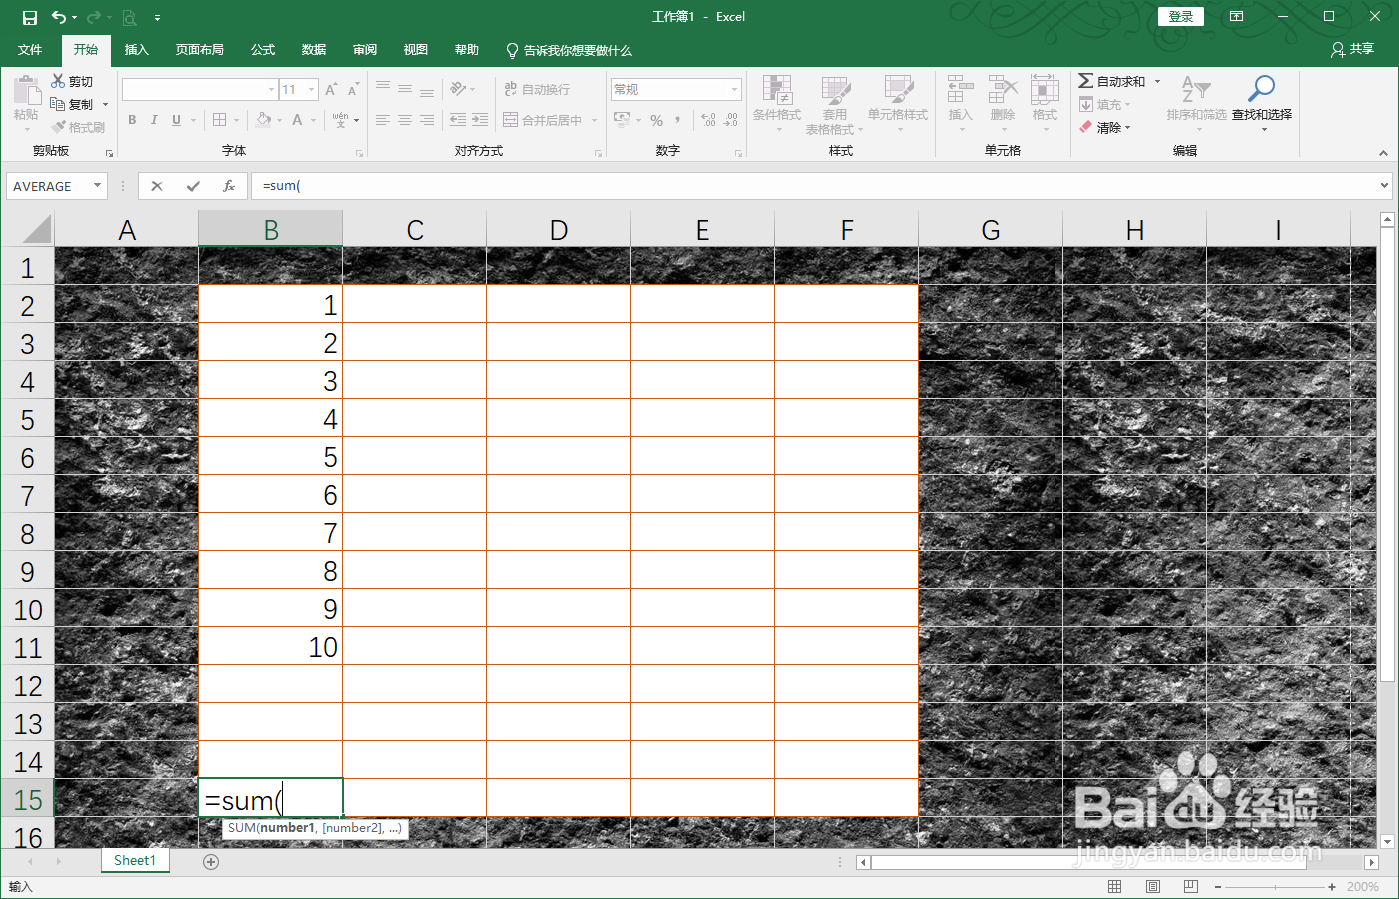Click the Borders icon

coord(220,120)
